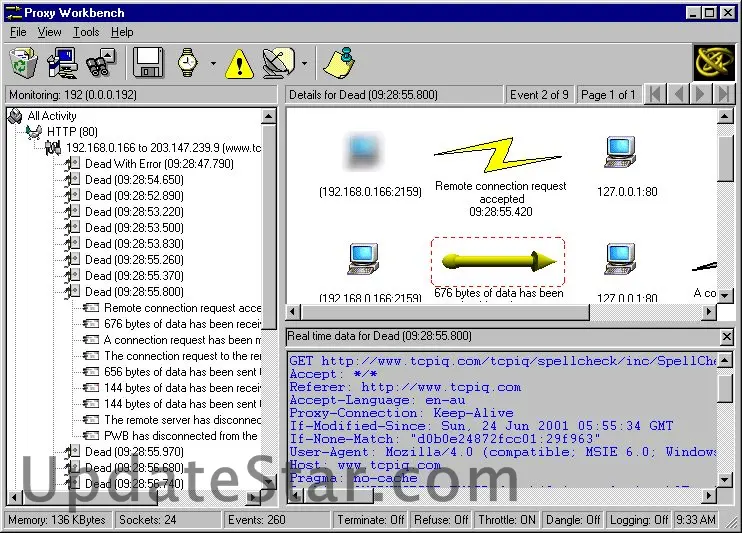The image size is (742, 533).
Task: Click the satellite dish icon
Action: 279,62
